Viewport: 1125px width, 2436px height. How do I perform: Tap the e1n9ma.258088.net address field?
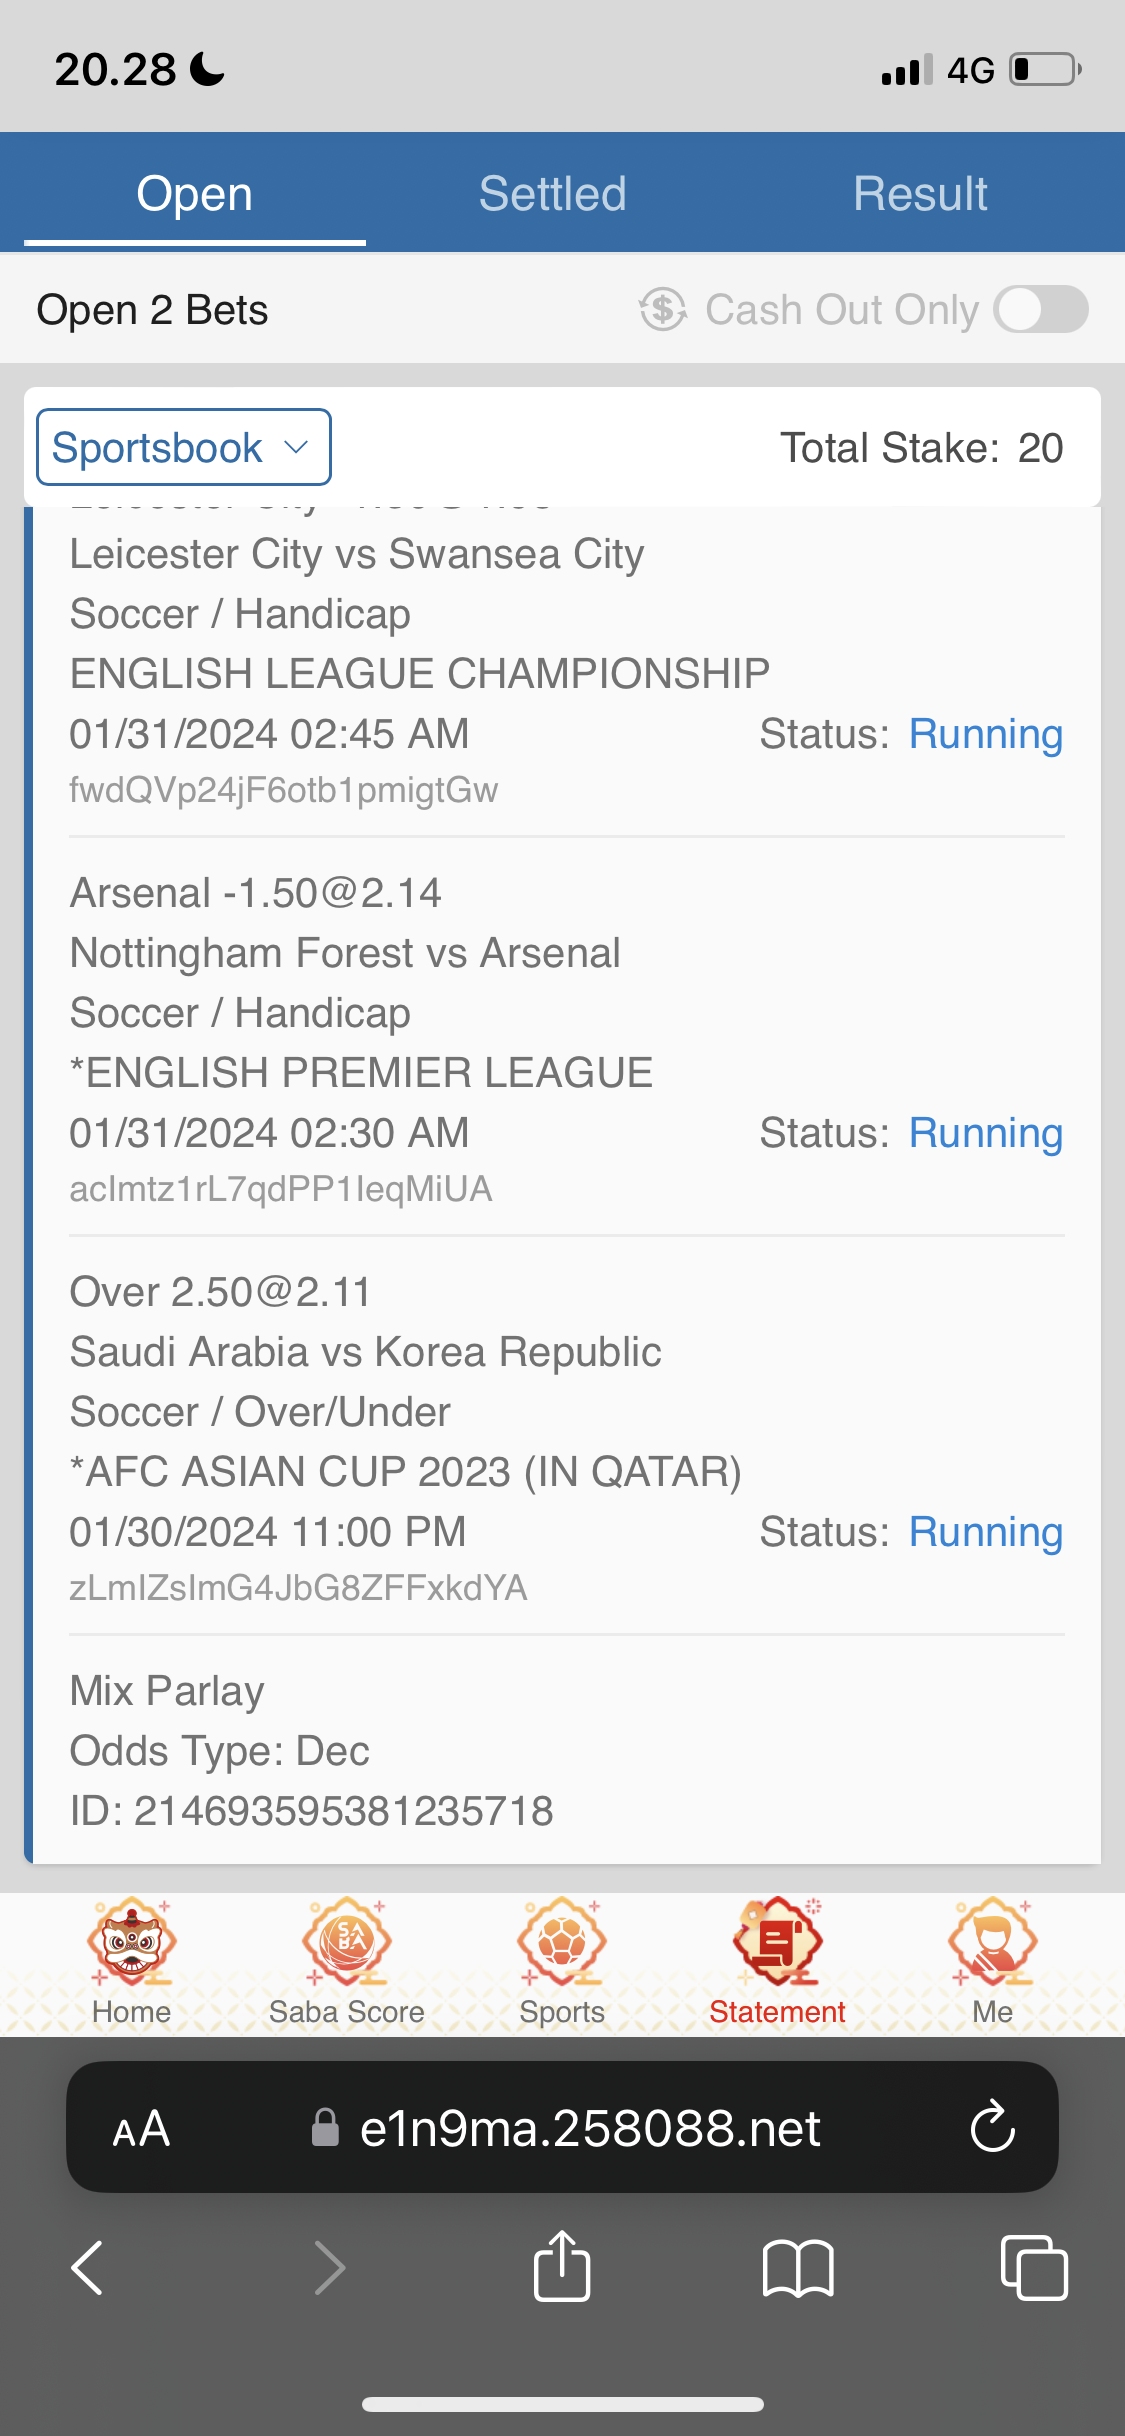click(x=590, y=2128)
